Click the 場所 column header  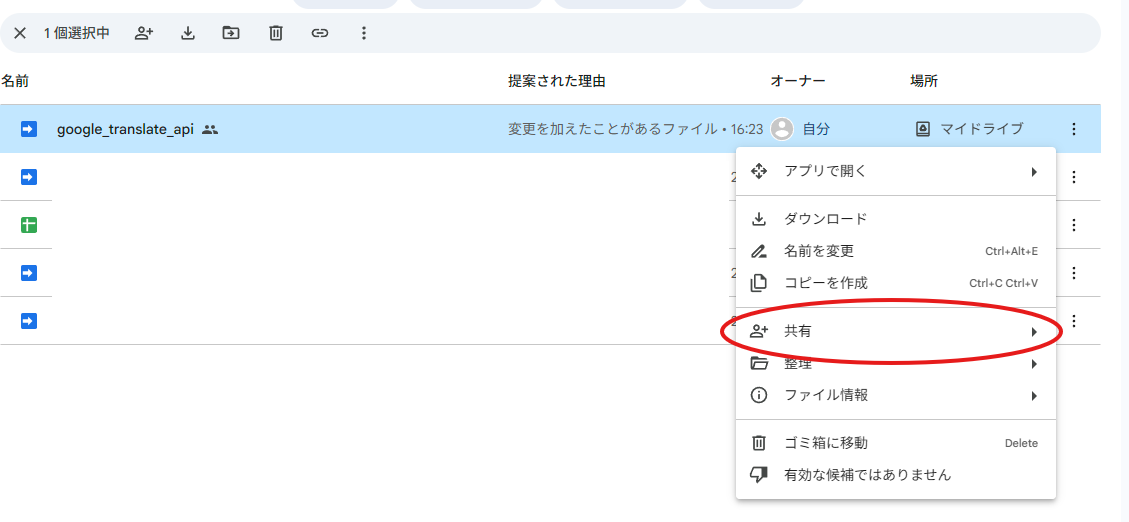(924, 81)
